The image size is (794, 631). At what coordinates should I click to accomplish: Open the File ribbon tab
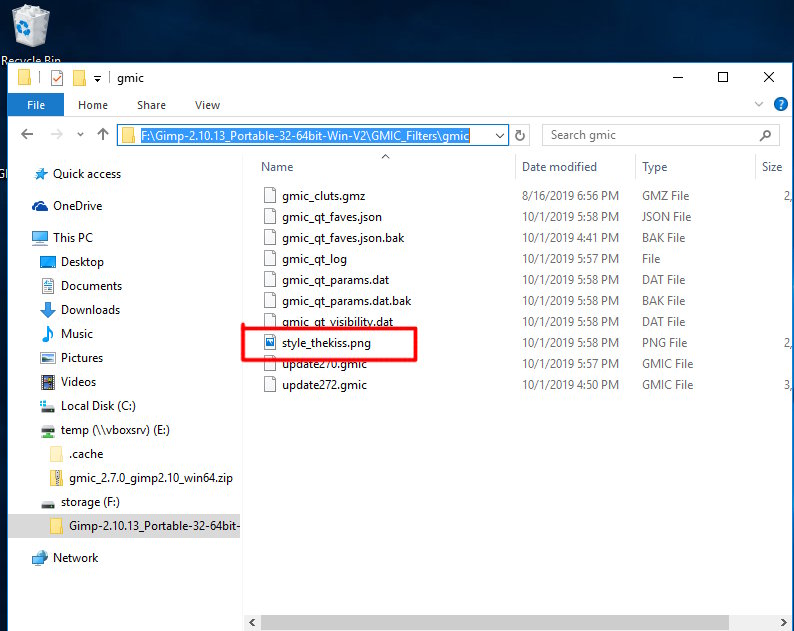pyautogui.click(x=36, y=105)
